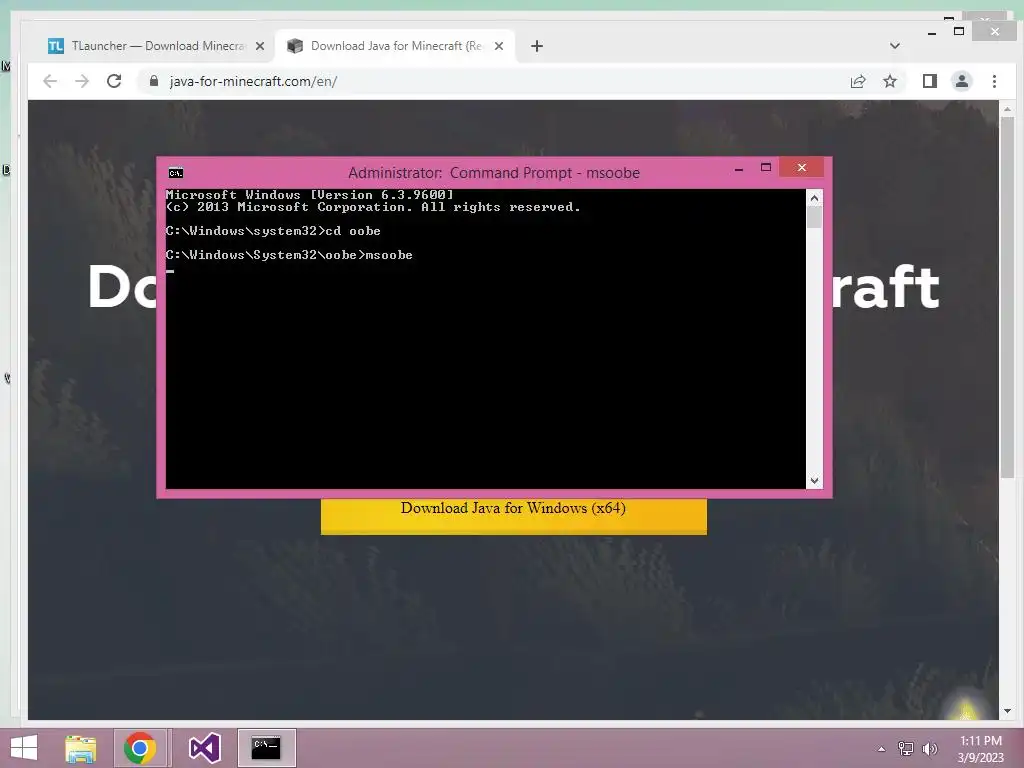The image size is (1024, 768).
Task: Open the volume tray icon
Action: pos(929,749)
